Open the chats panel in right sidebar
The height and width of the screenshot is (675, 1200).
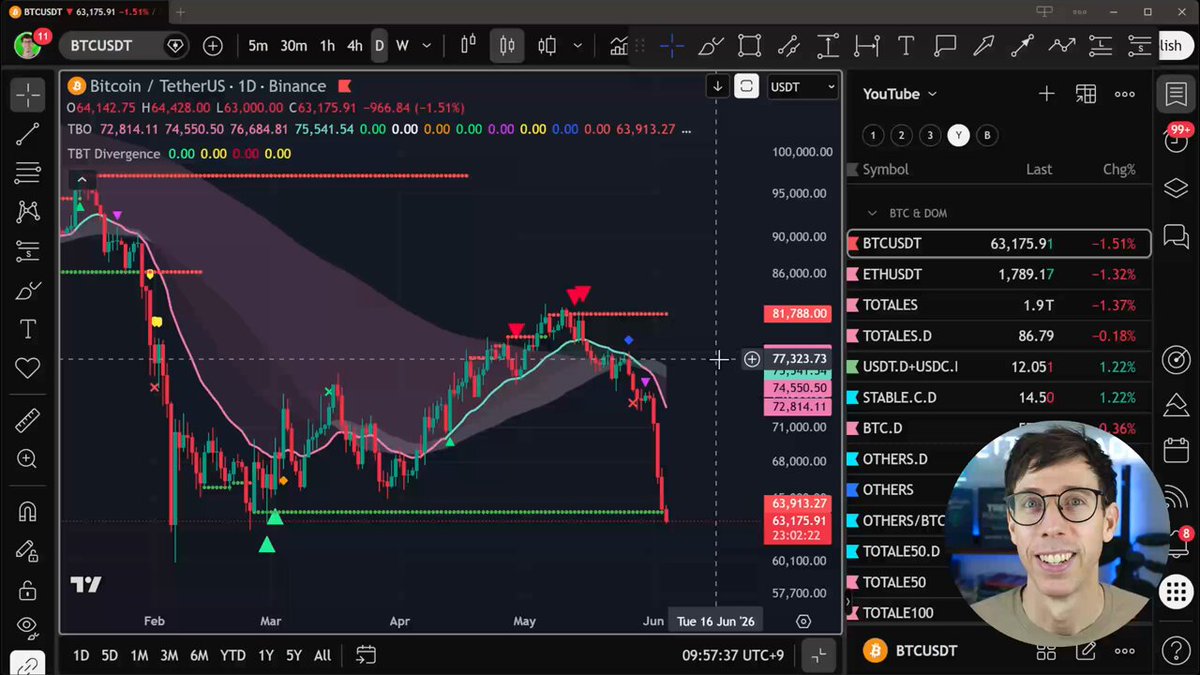[1175, 236]
